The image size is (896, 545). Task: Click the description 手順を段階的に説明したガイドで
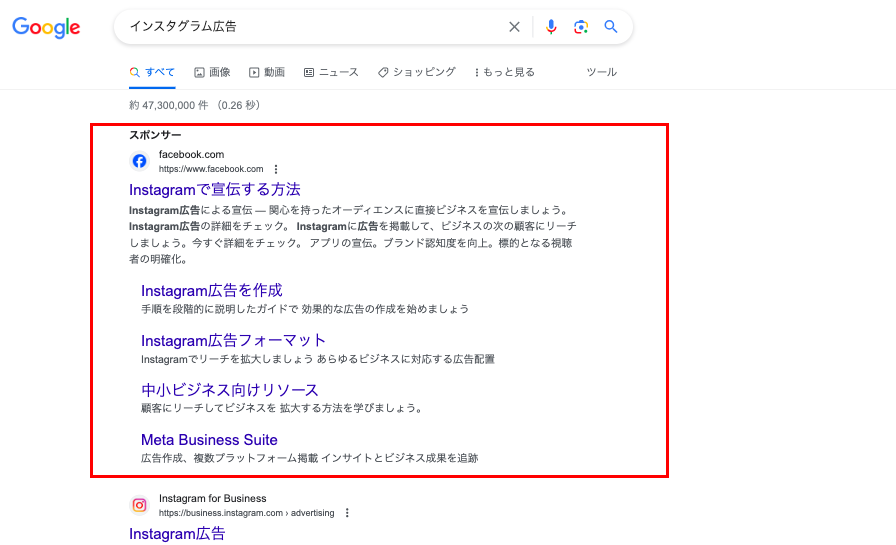point(220,309)
